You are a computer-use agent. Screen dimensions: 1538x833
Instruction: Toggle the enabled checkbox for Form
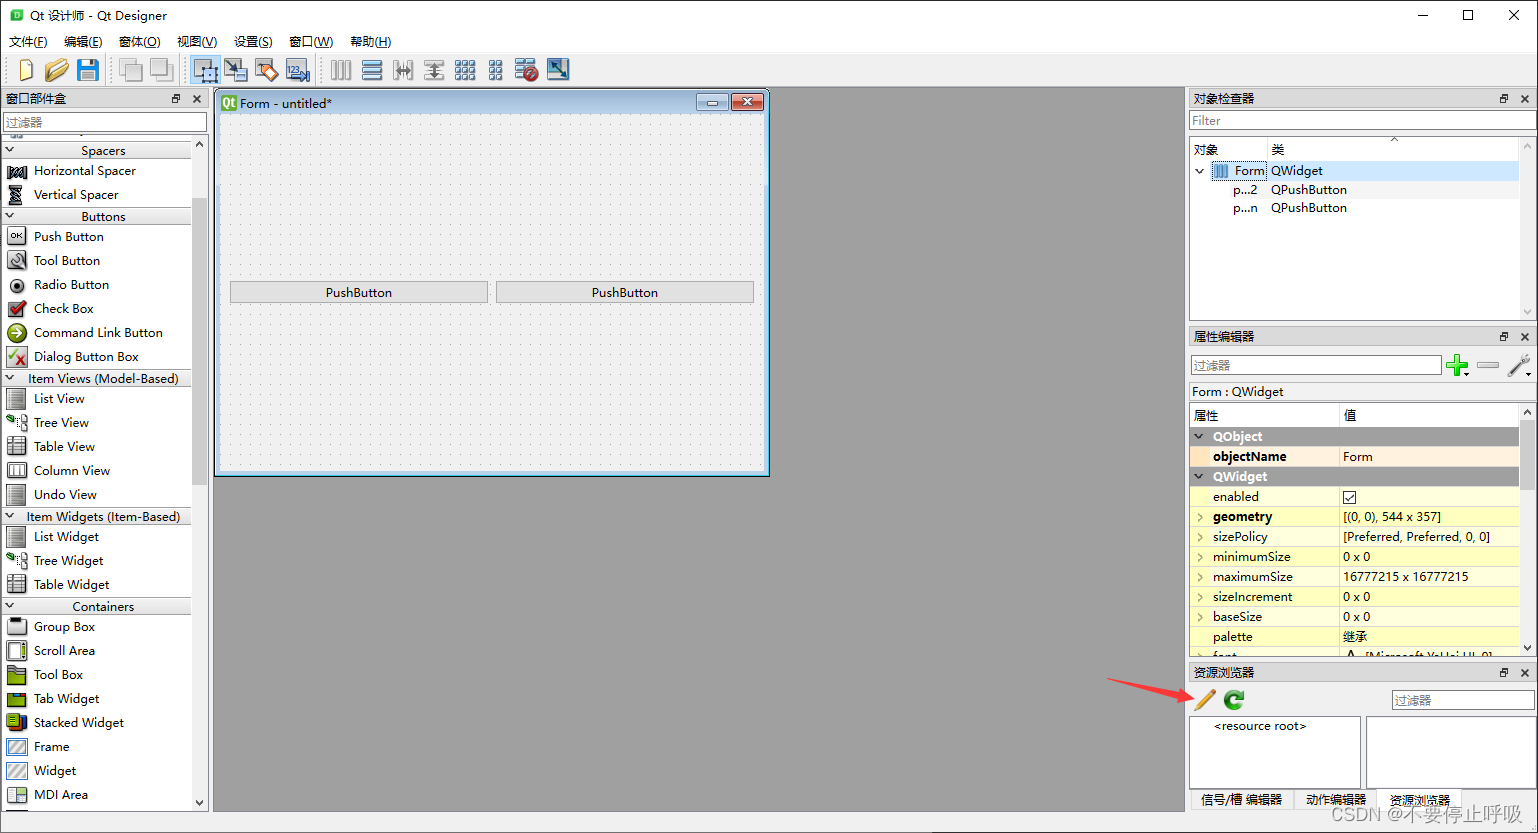[x=1350, y=496]
